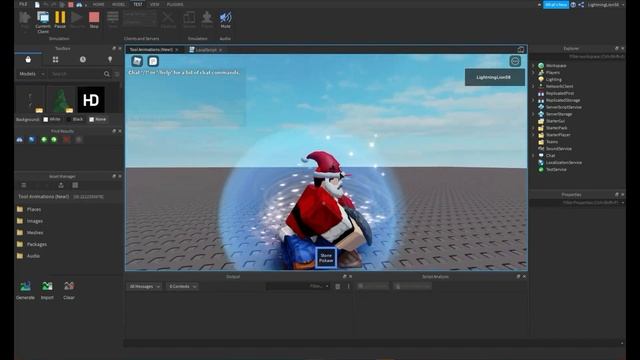Expand the ServerStorage node
Image resolution: width=640 pixels, height=360 pixels.
(533, 114)
